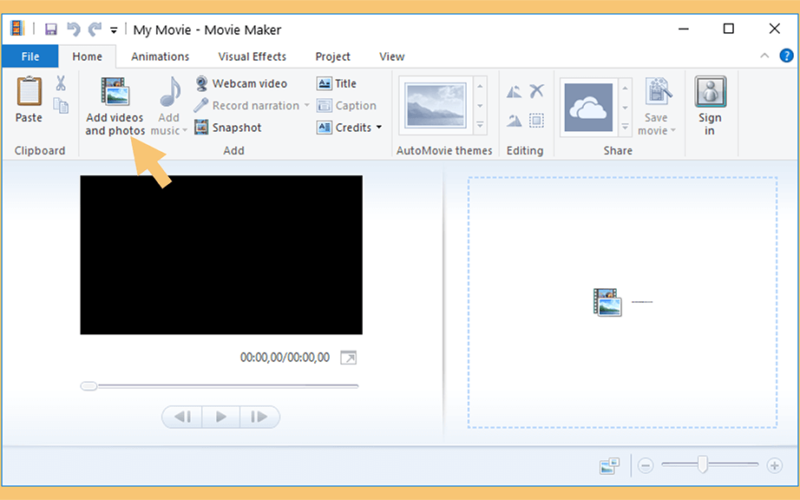Click the zoom out minus button
Image resolution: width=800 pixels, height=500 pixels.
tap(645, 465)
